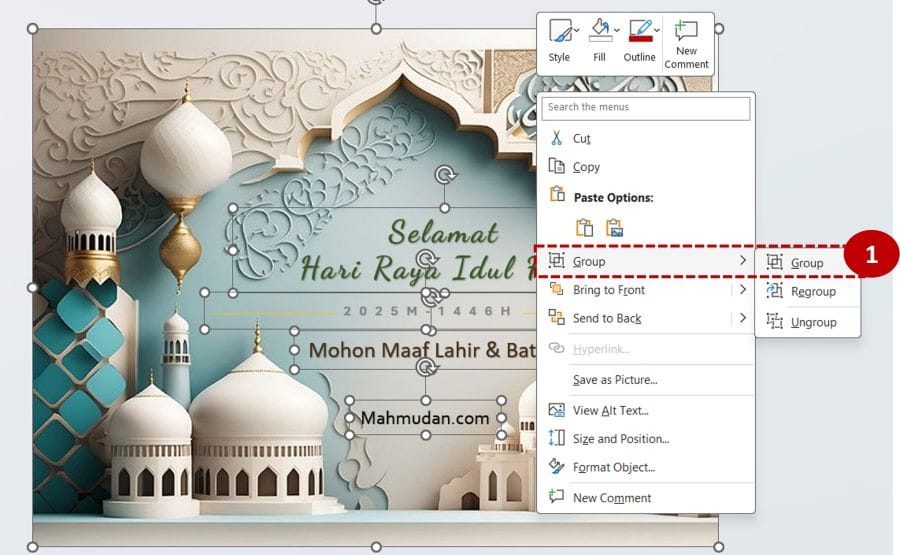Viewport: 900px width, 555px height.
Task: Click the Outline pen icon
Action: click(639, 28)
